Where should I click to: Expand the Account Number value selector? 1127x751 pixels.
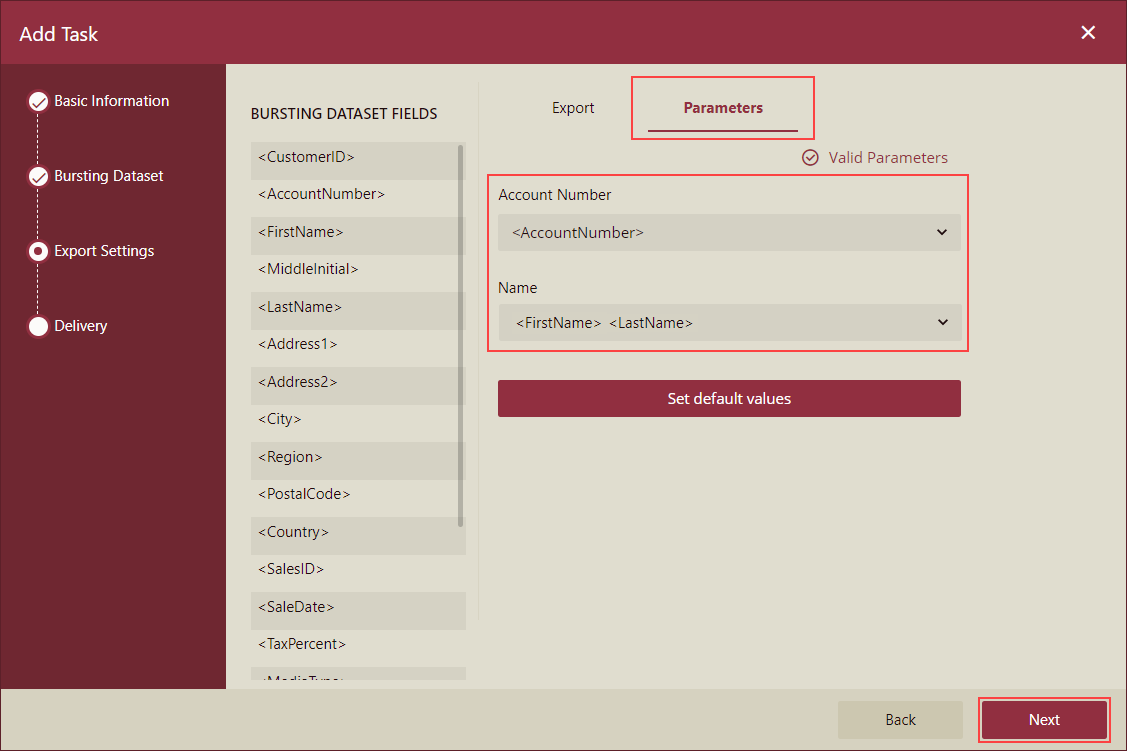coord(941,232)
